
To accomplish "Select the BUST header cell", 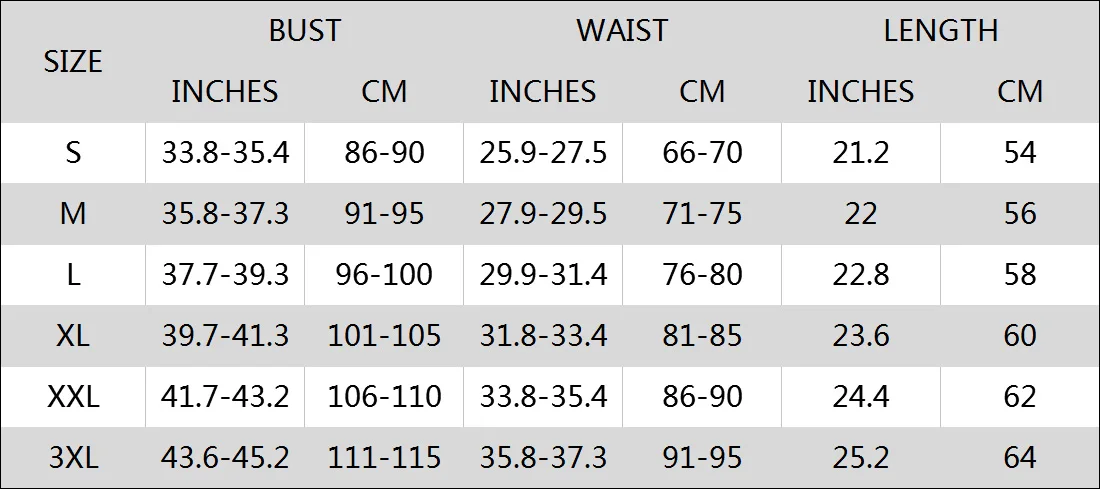I will click(x=304, y=31).
